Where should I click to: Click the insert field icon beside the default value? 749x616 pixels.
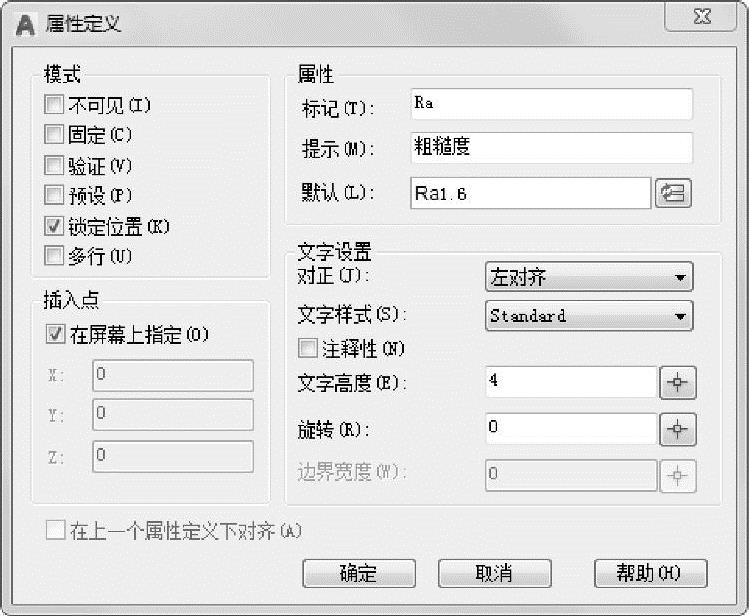(673, 193)
